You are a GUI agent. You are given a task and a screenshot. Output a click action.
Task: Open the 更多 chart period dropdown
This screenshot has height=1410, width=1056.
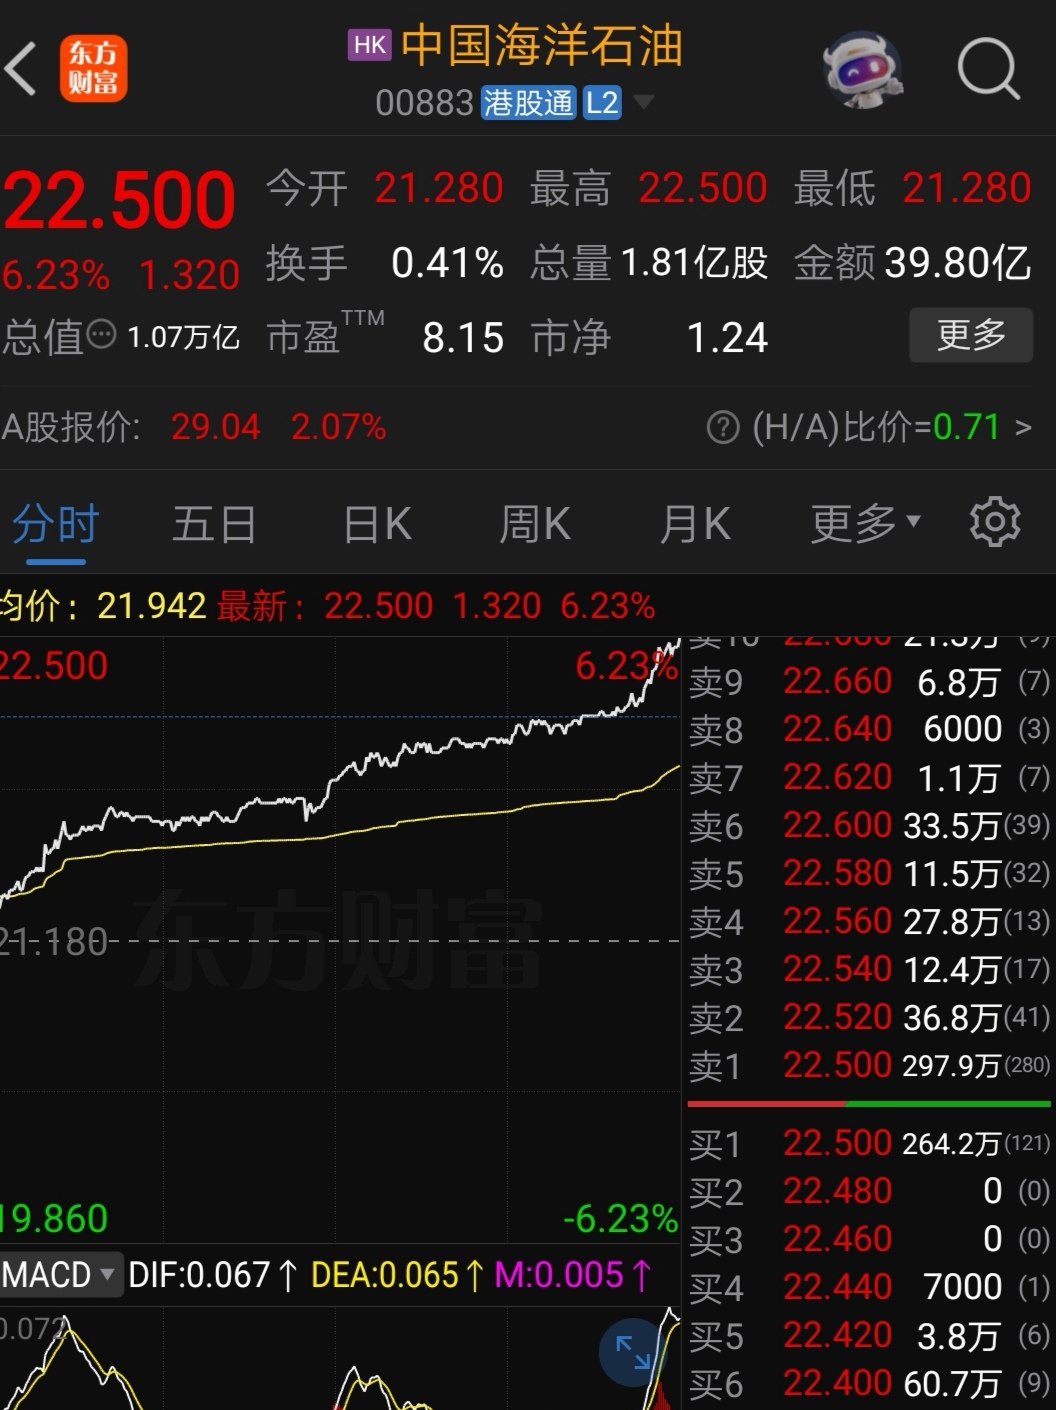click(x=865, y=522)
